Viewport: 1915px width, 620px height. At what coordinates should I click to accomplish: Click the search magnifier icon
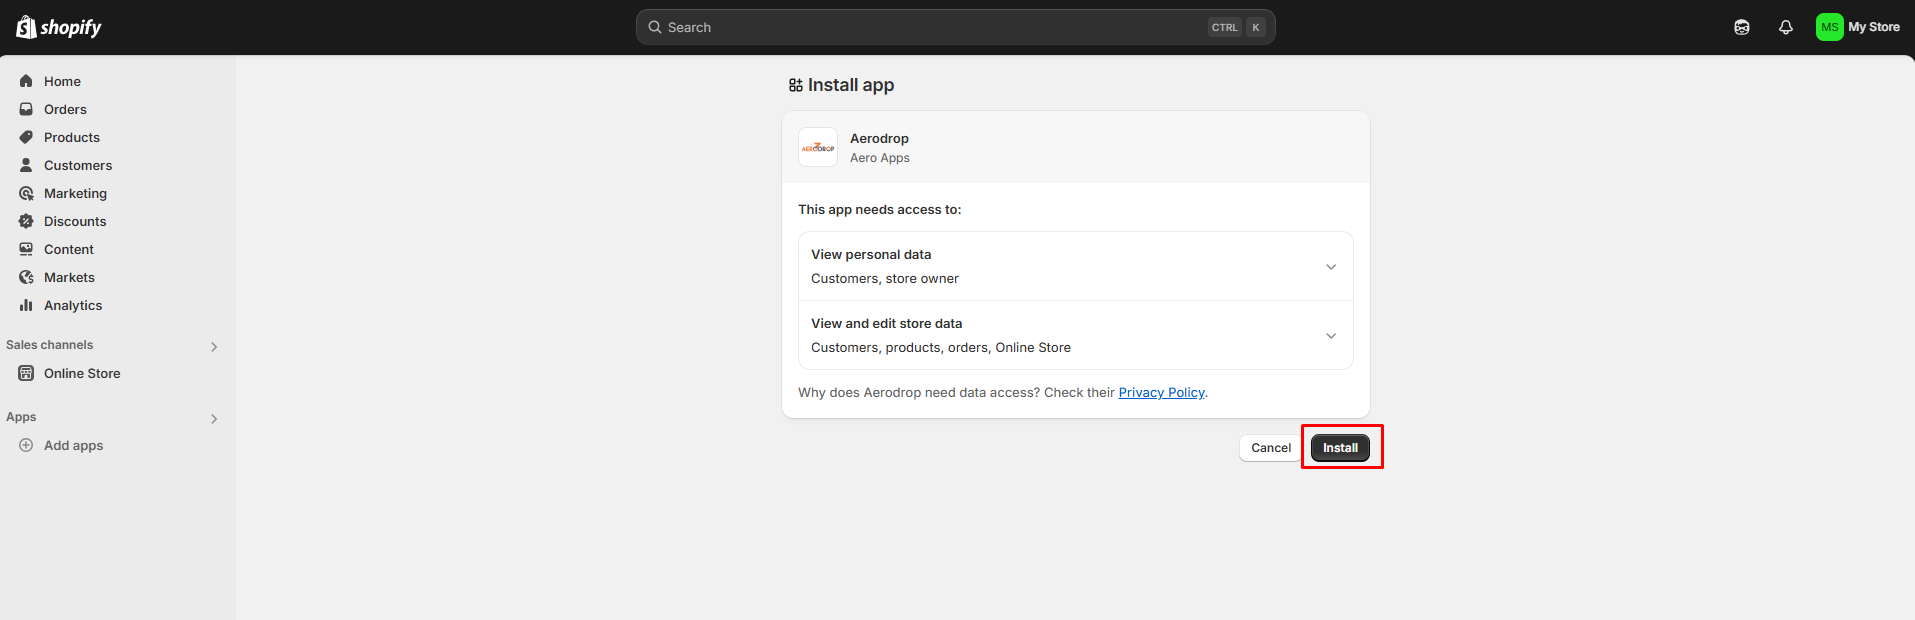(655, 27)
